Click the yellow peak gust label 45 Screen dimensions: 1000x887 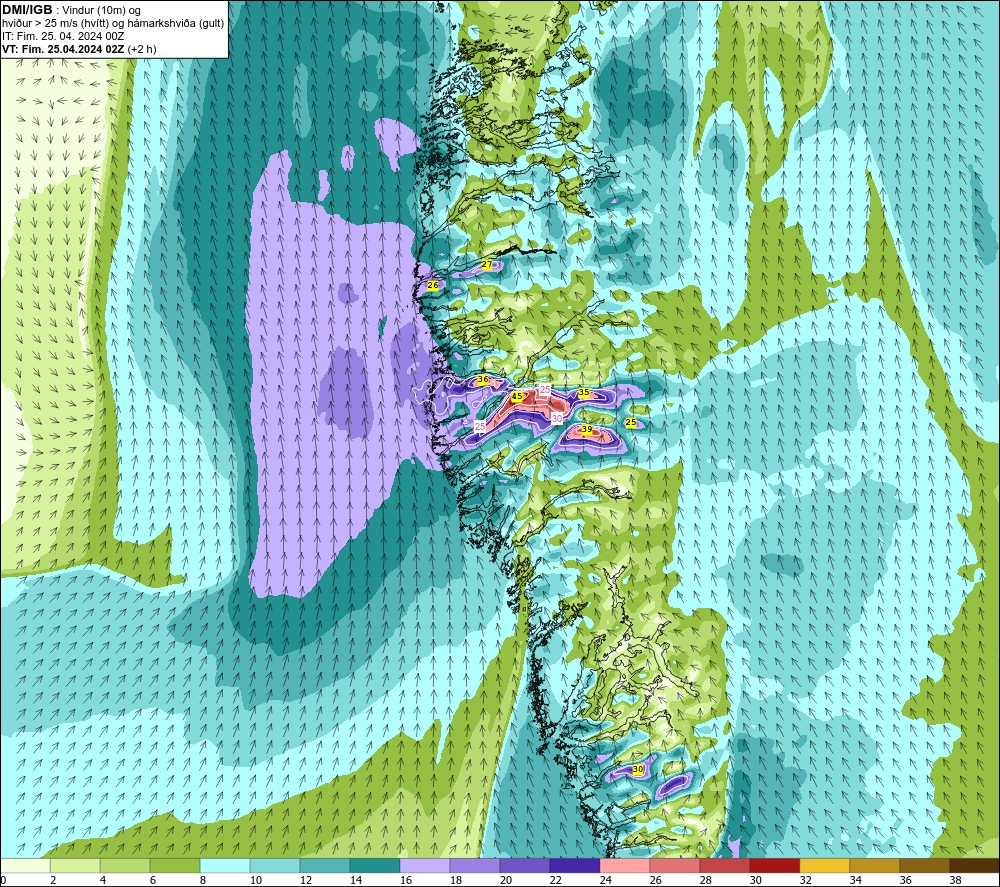point(517,396)
